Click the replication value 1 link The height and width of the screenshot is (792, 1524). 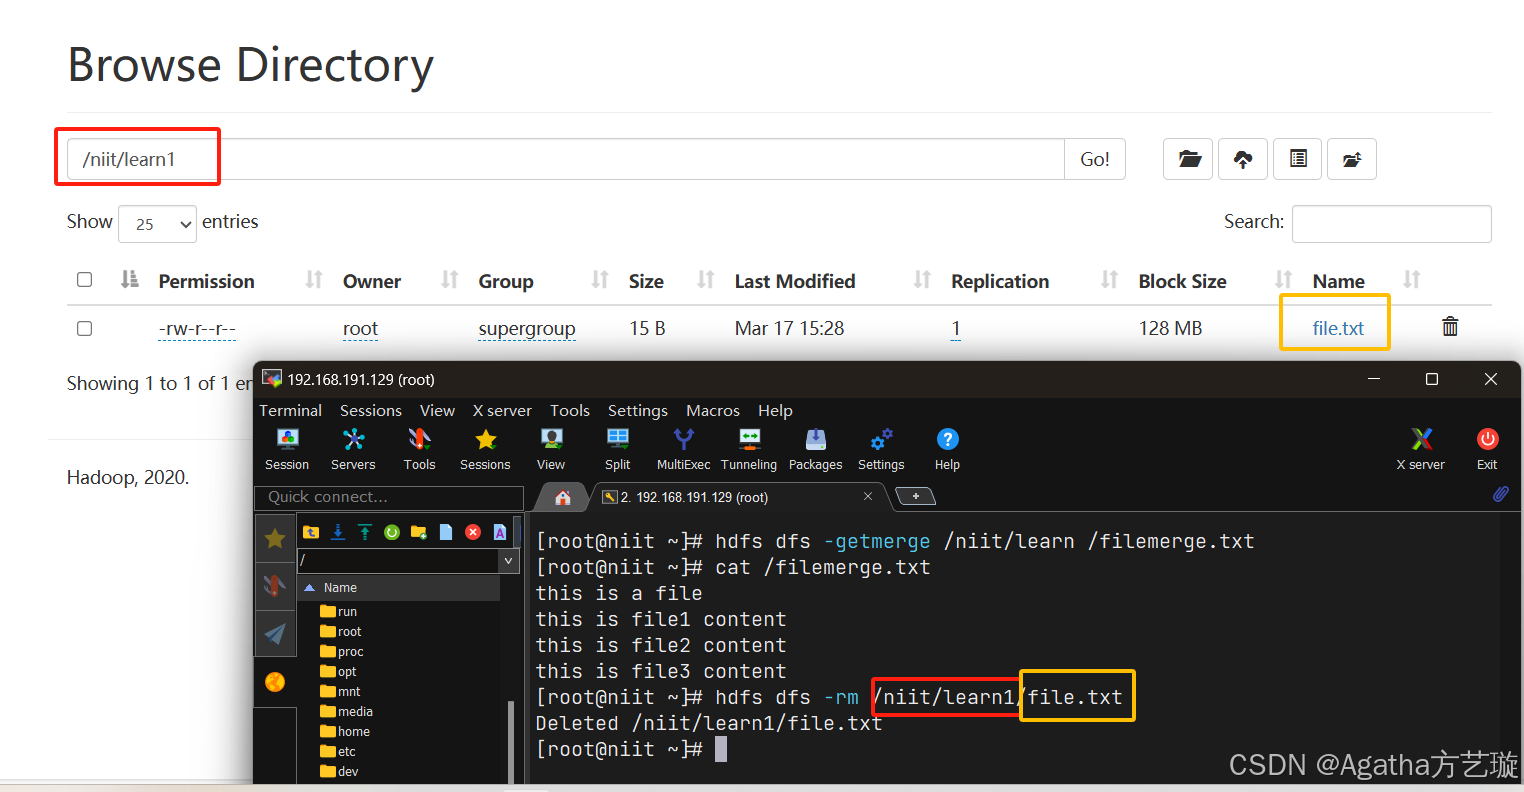pyautogui.click(x=956, y=329)
